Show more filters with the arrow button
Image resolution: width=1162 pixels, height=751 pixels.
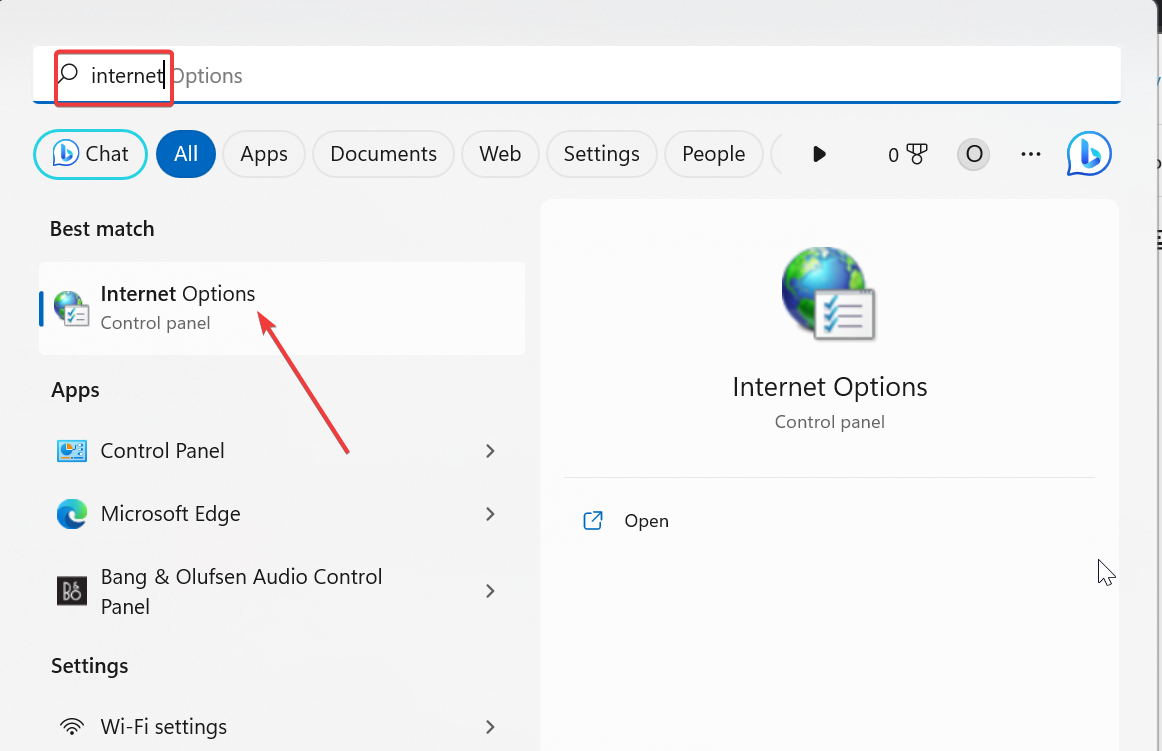819,154
